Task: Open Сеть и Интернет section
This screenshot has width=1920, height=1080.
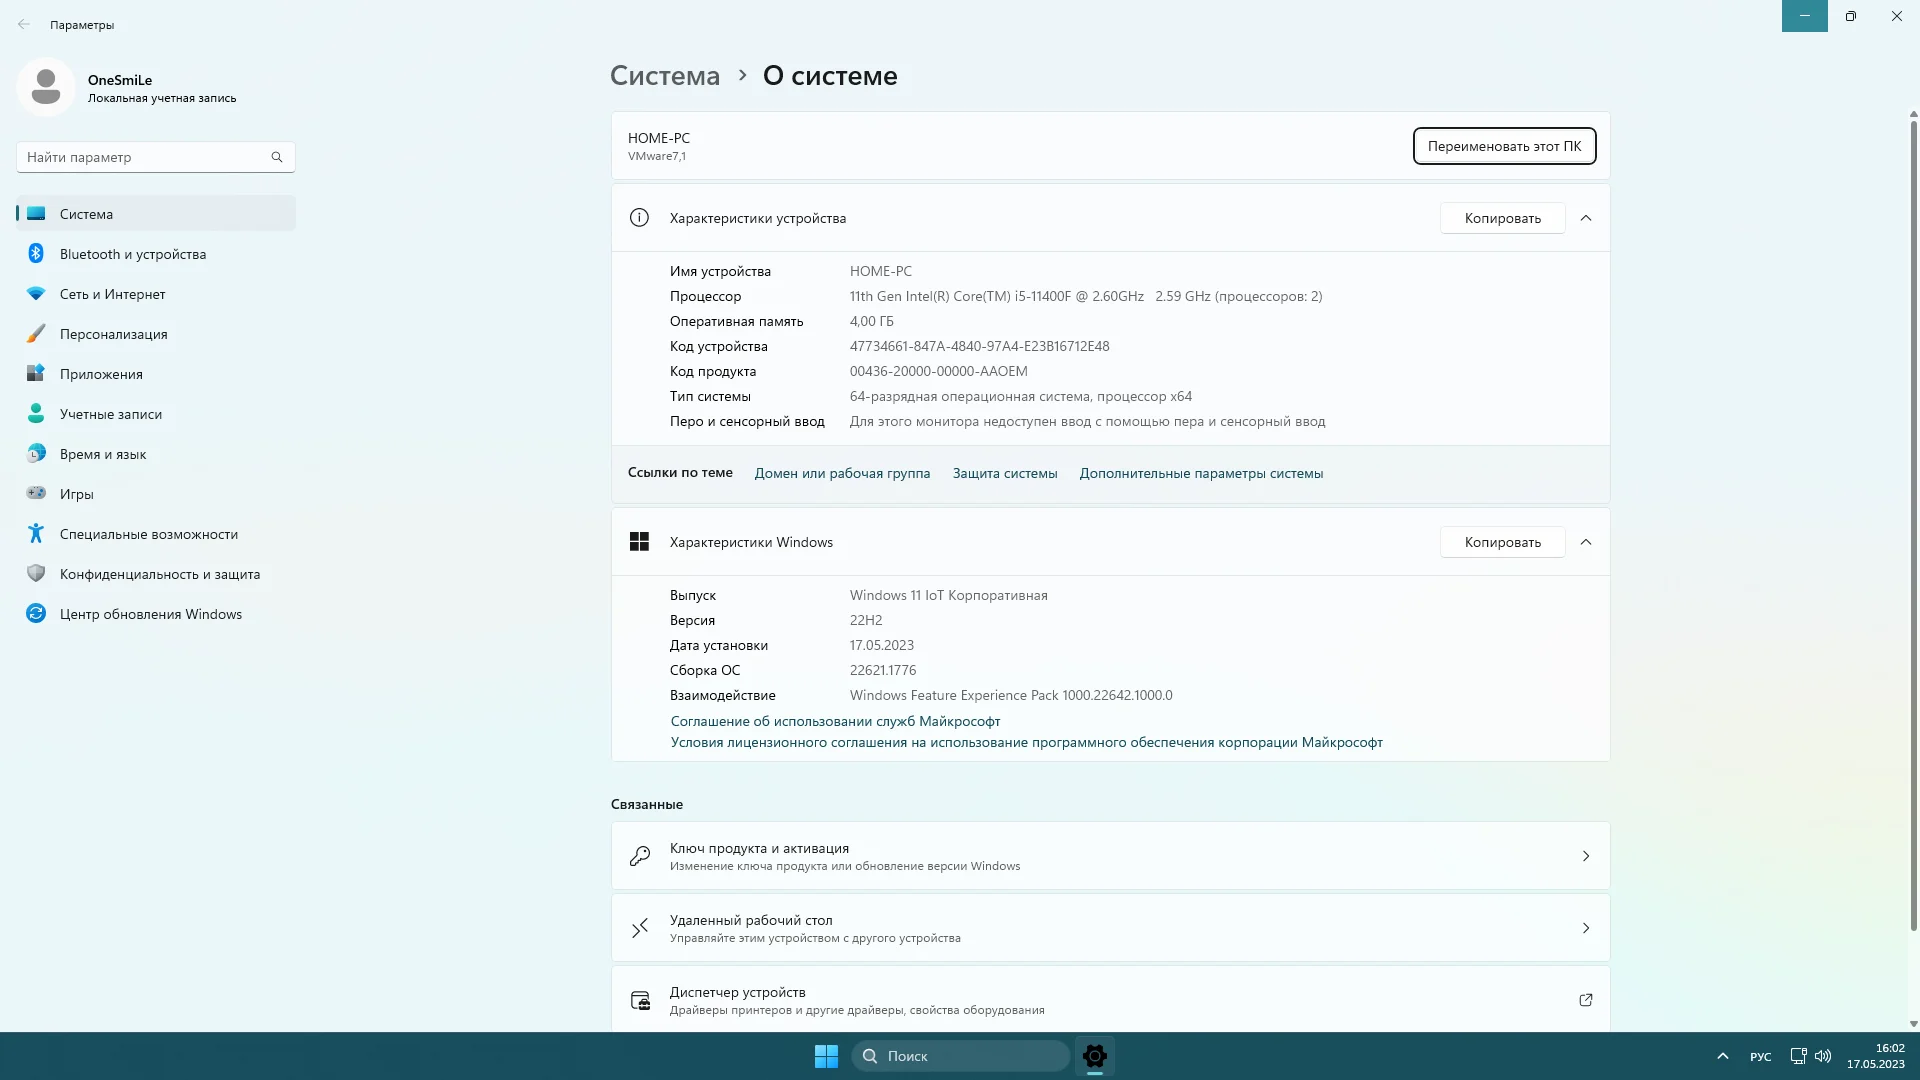Action: [112, 294]
